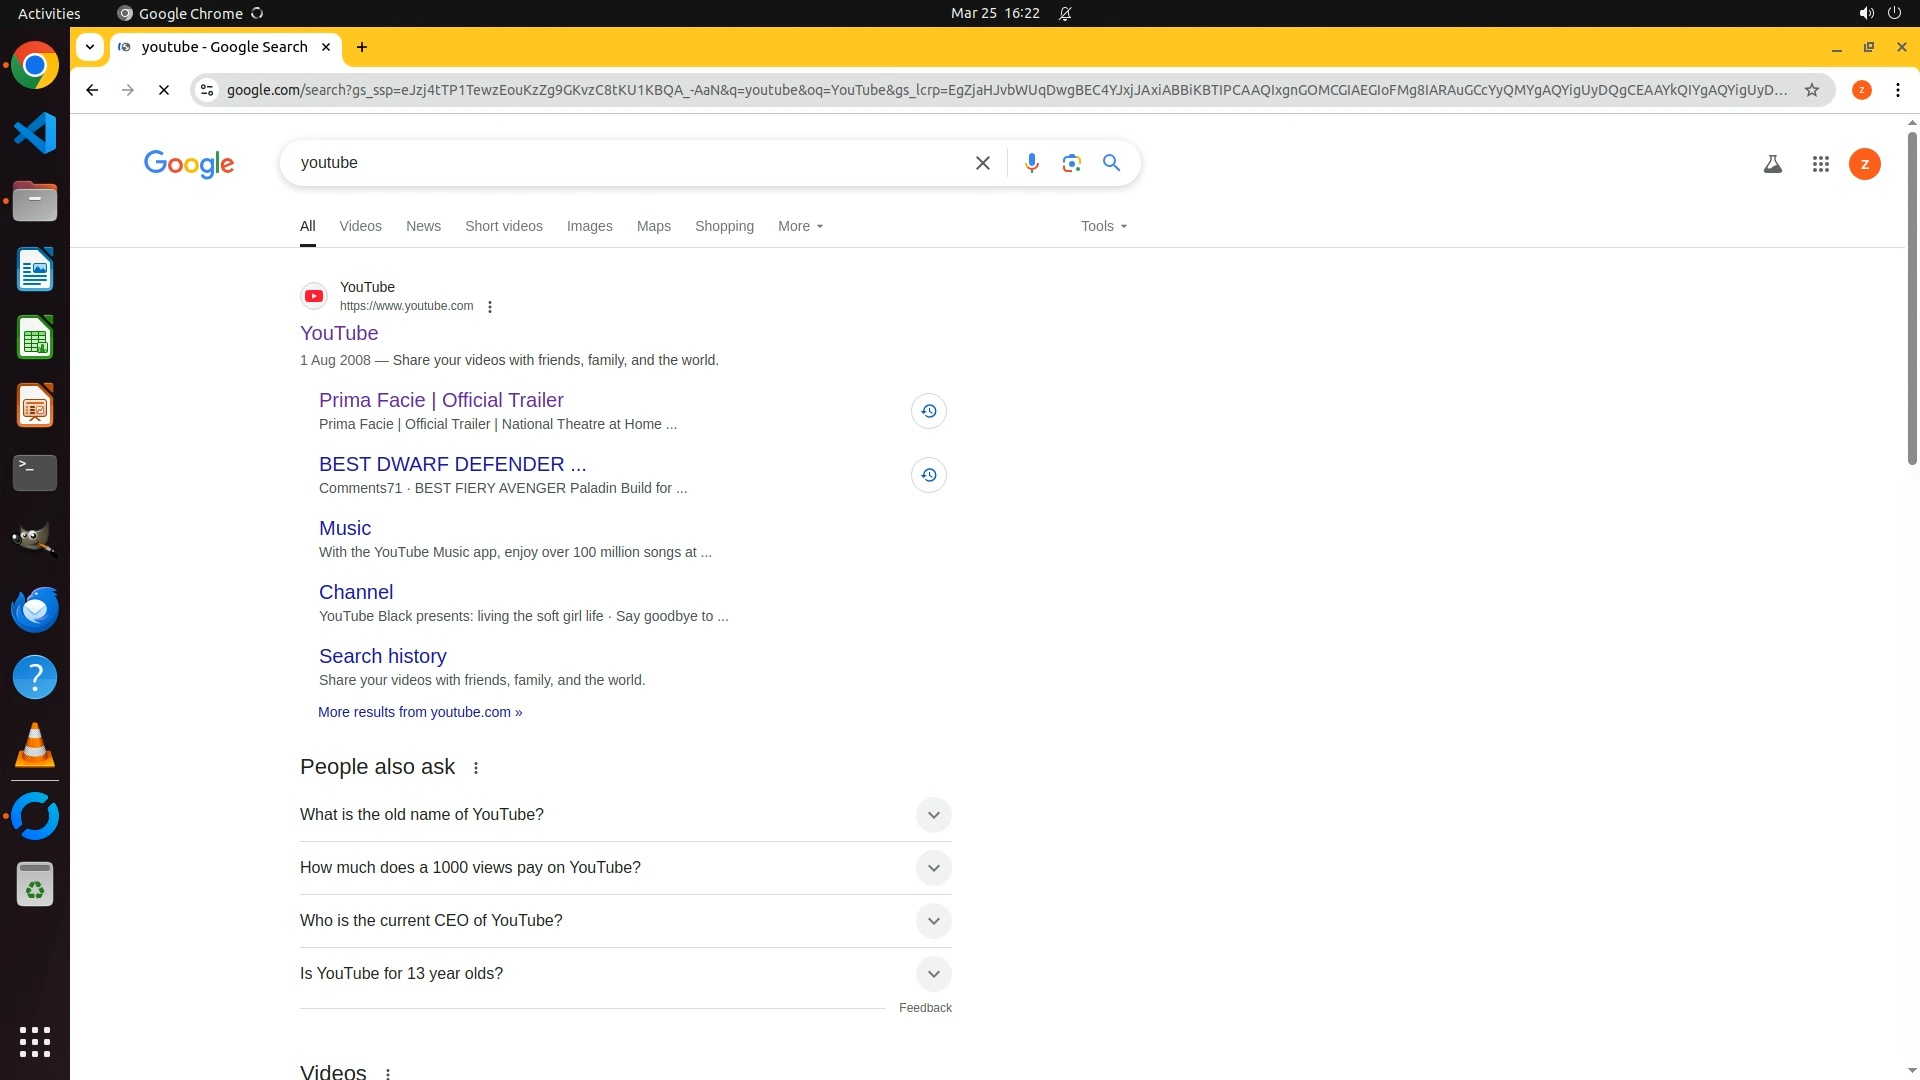
Task: Stop page loading in Chrome toolbar
Action: (x=164, y=90)
